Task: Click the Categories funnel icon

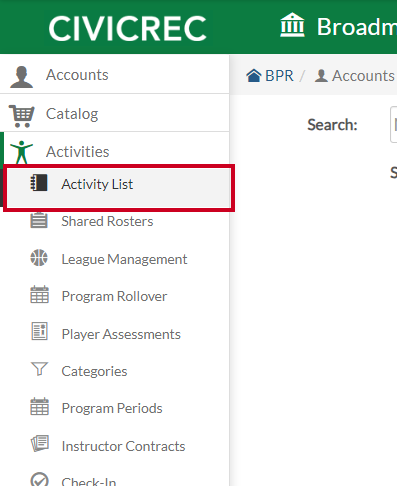Action: pyautogui.click(x=39, y=369)
